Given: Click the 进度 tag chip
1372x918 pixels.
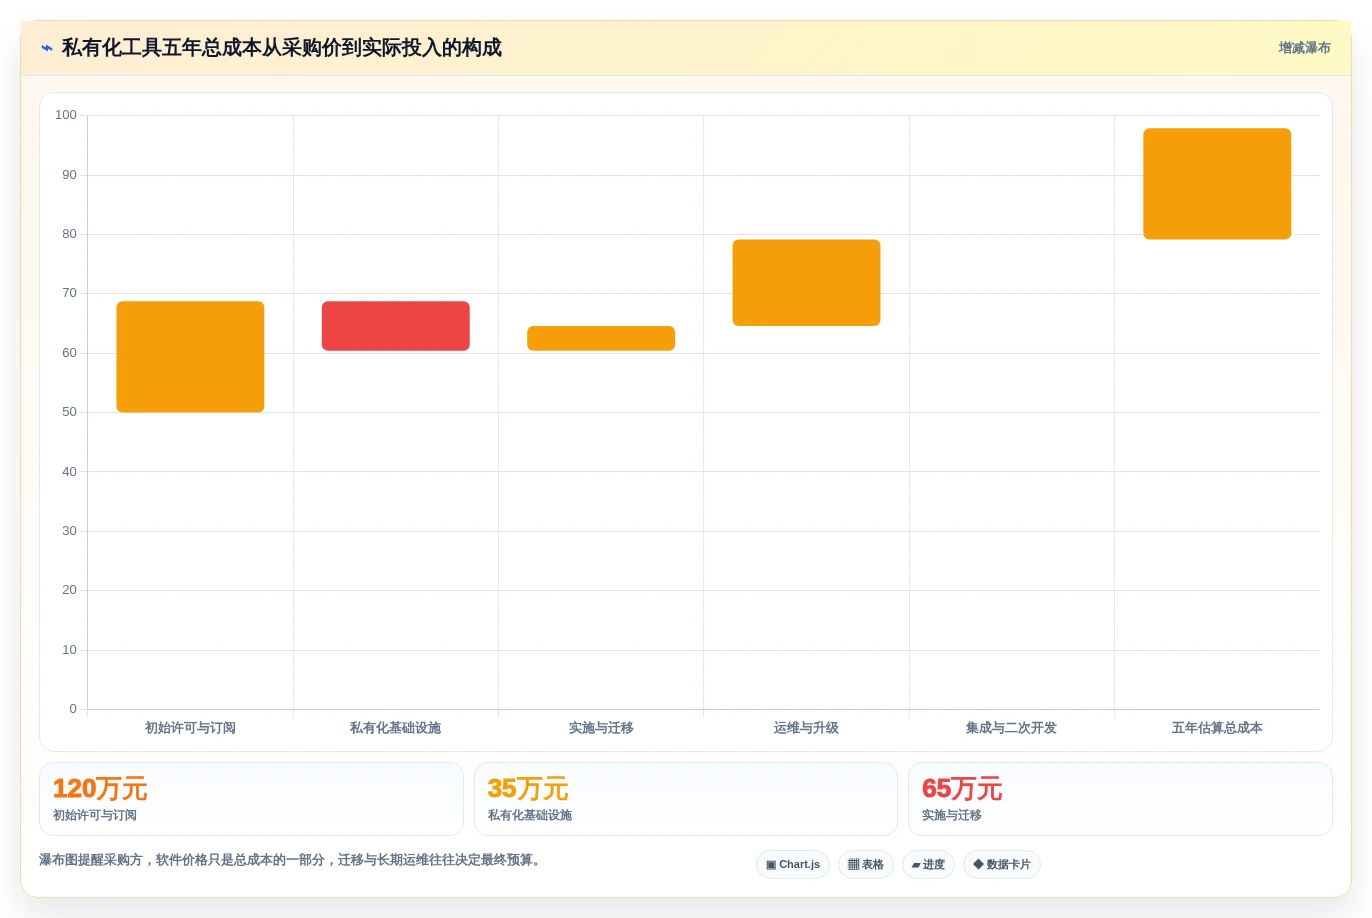Looking at the screenshot, I should 928,865.
